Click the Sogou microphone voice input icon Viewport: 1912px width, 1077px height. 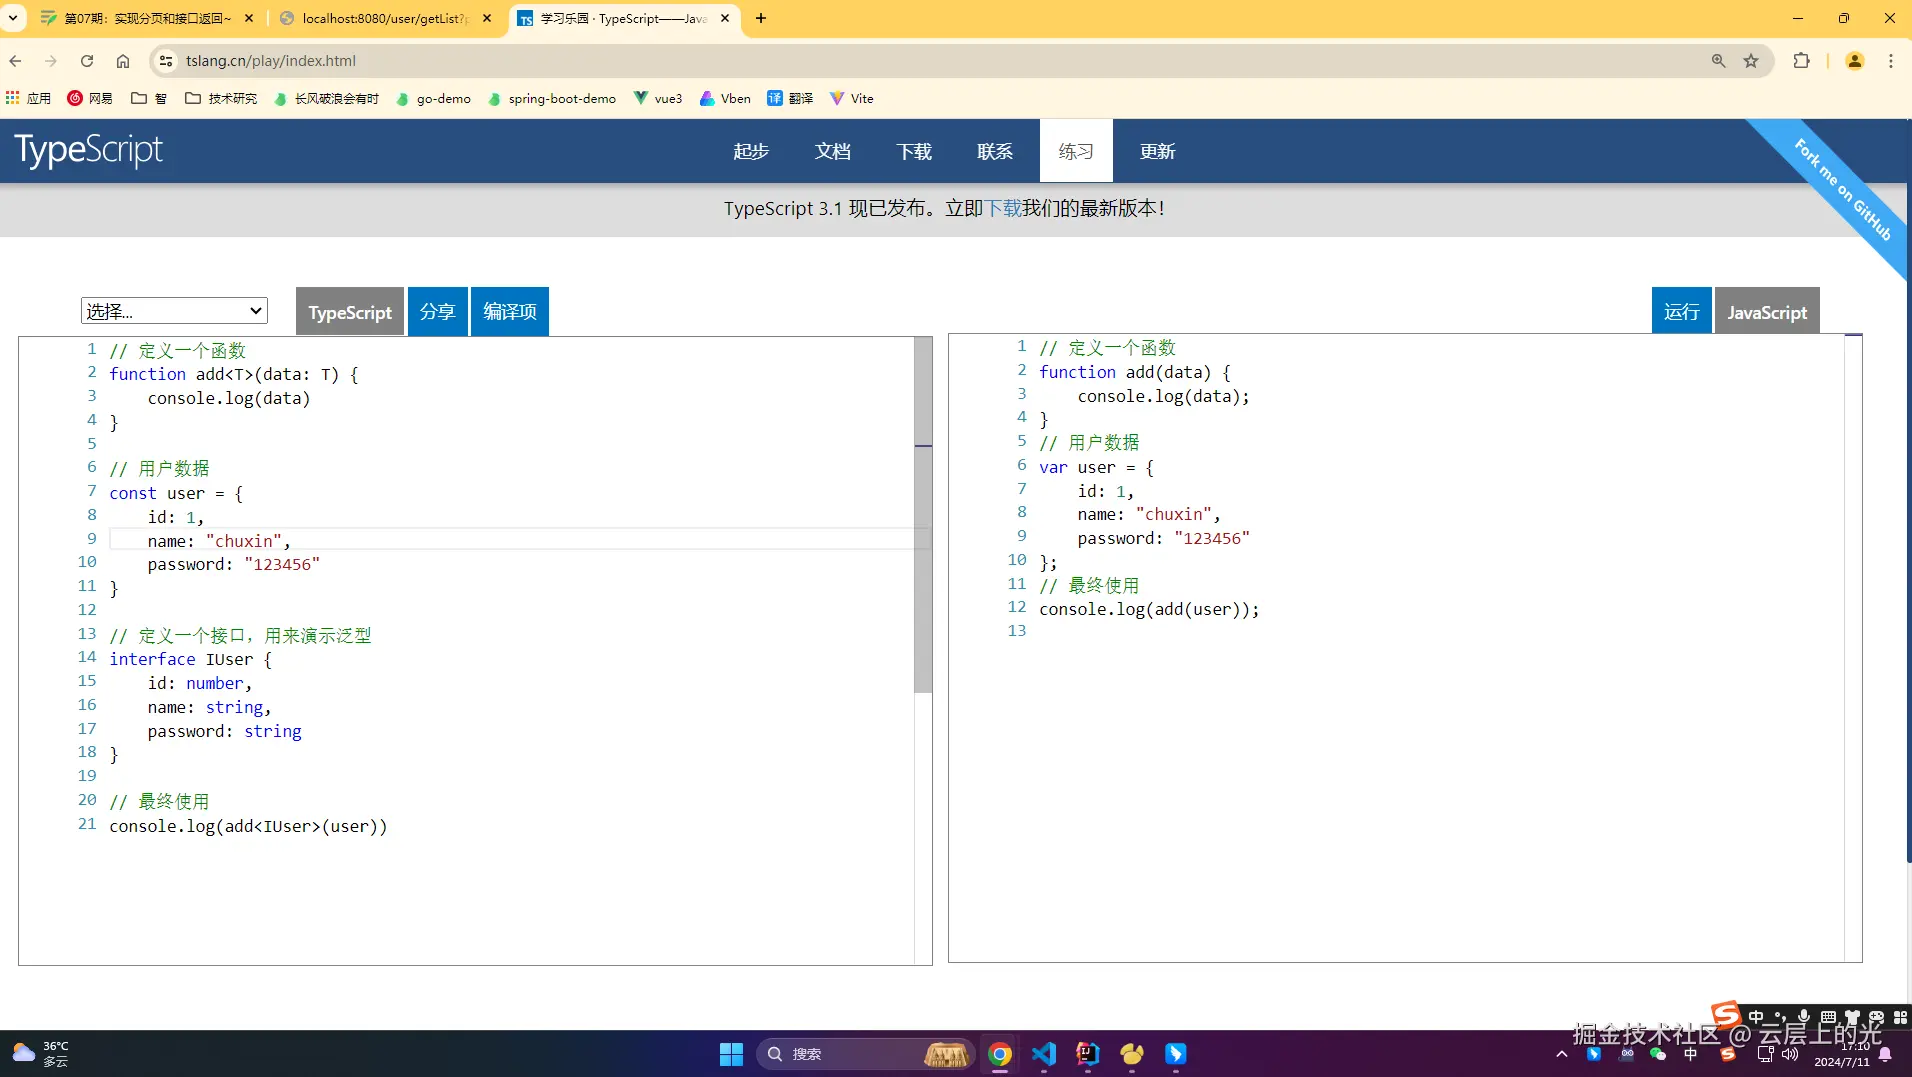(x=1803, y=1017)
